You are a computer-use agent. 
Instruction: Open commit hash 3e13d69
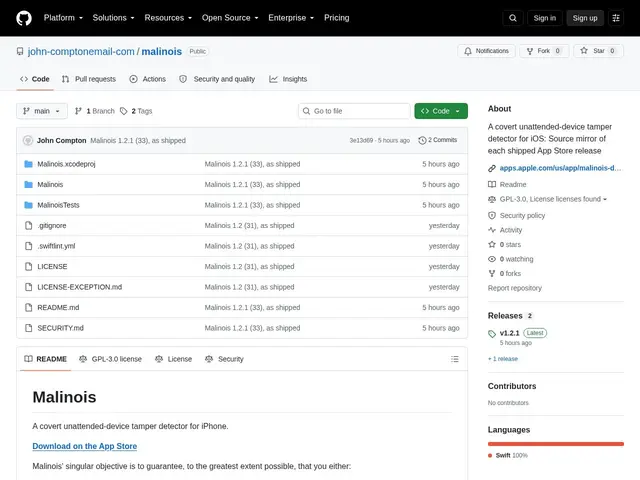coord(361,140)
